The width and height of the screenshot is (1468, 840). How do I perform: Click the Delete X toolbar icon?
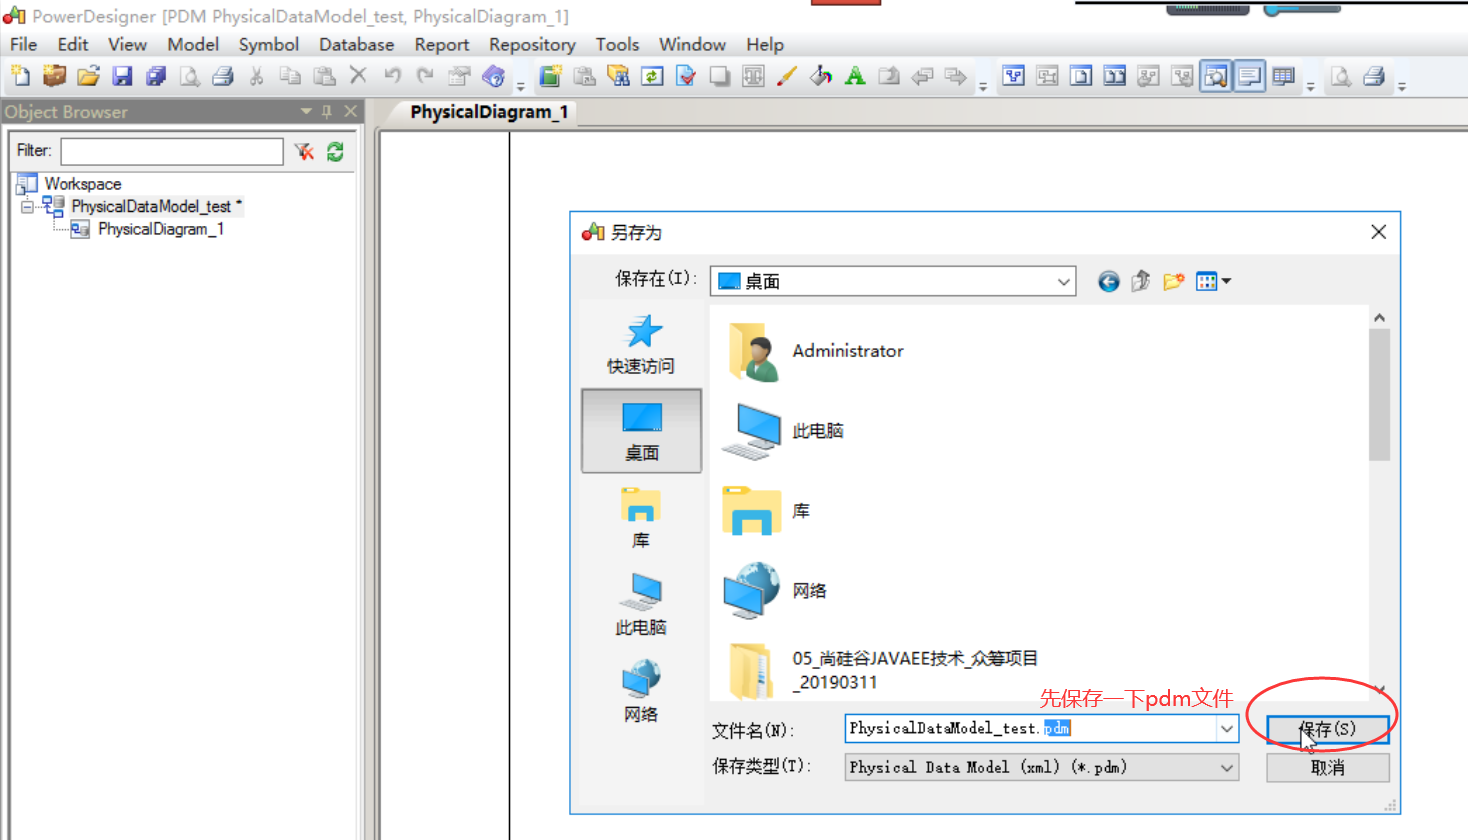click(358, 76)
